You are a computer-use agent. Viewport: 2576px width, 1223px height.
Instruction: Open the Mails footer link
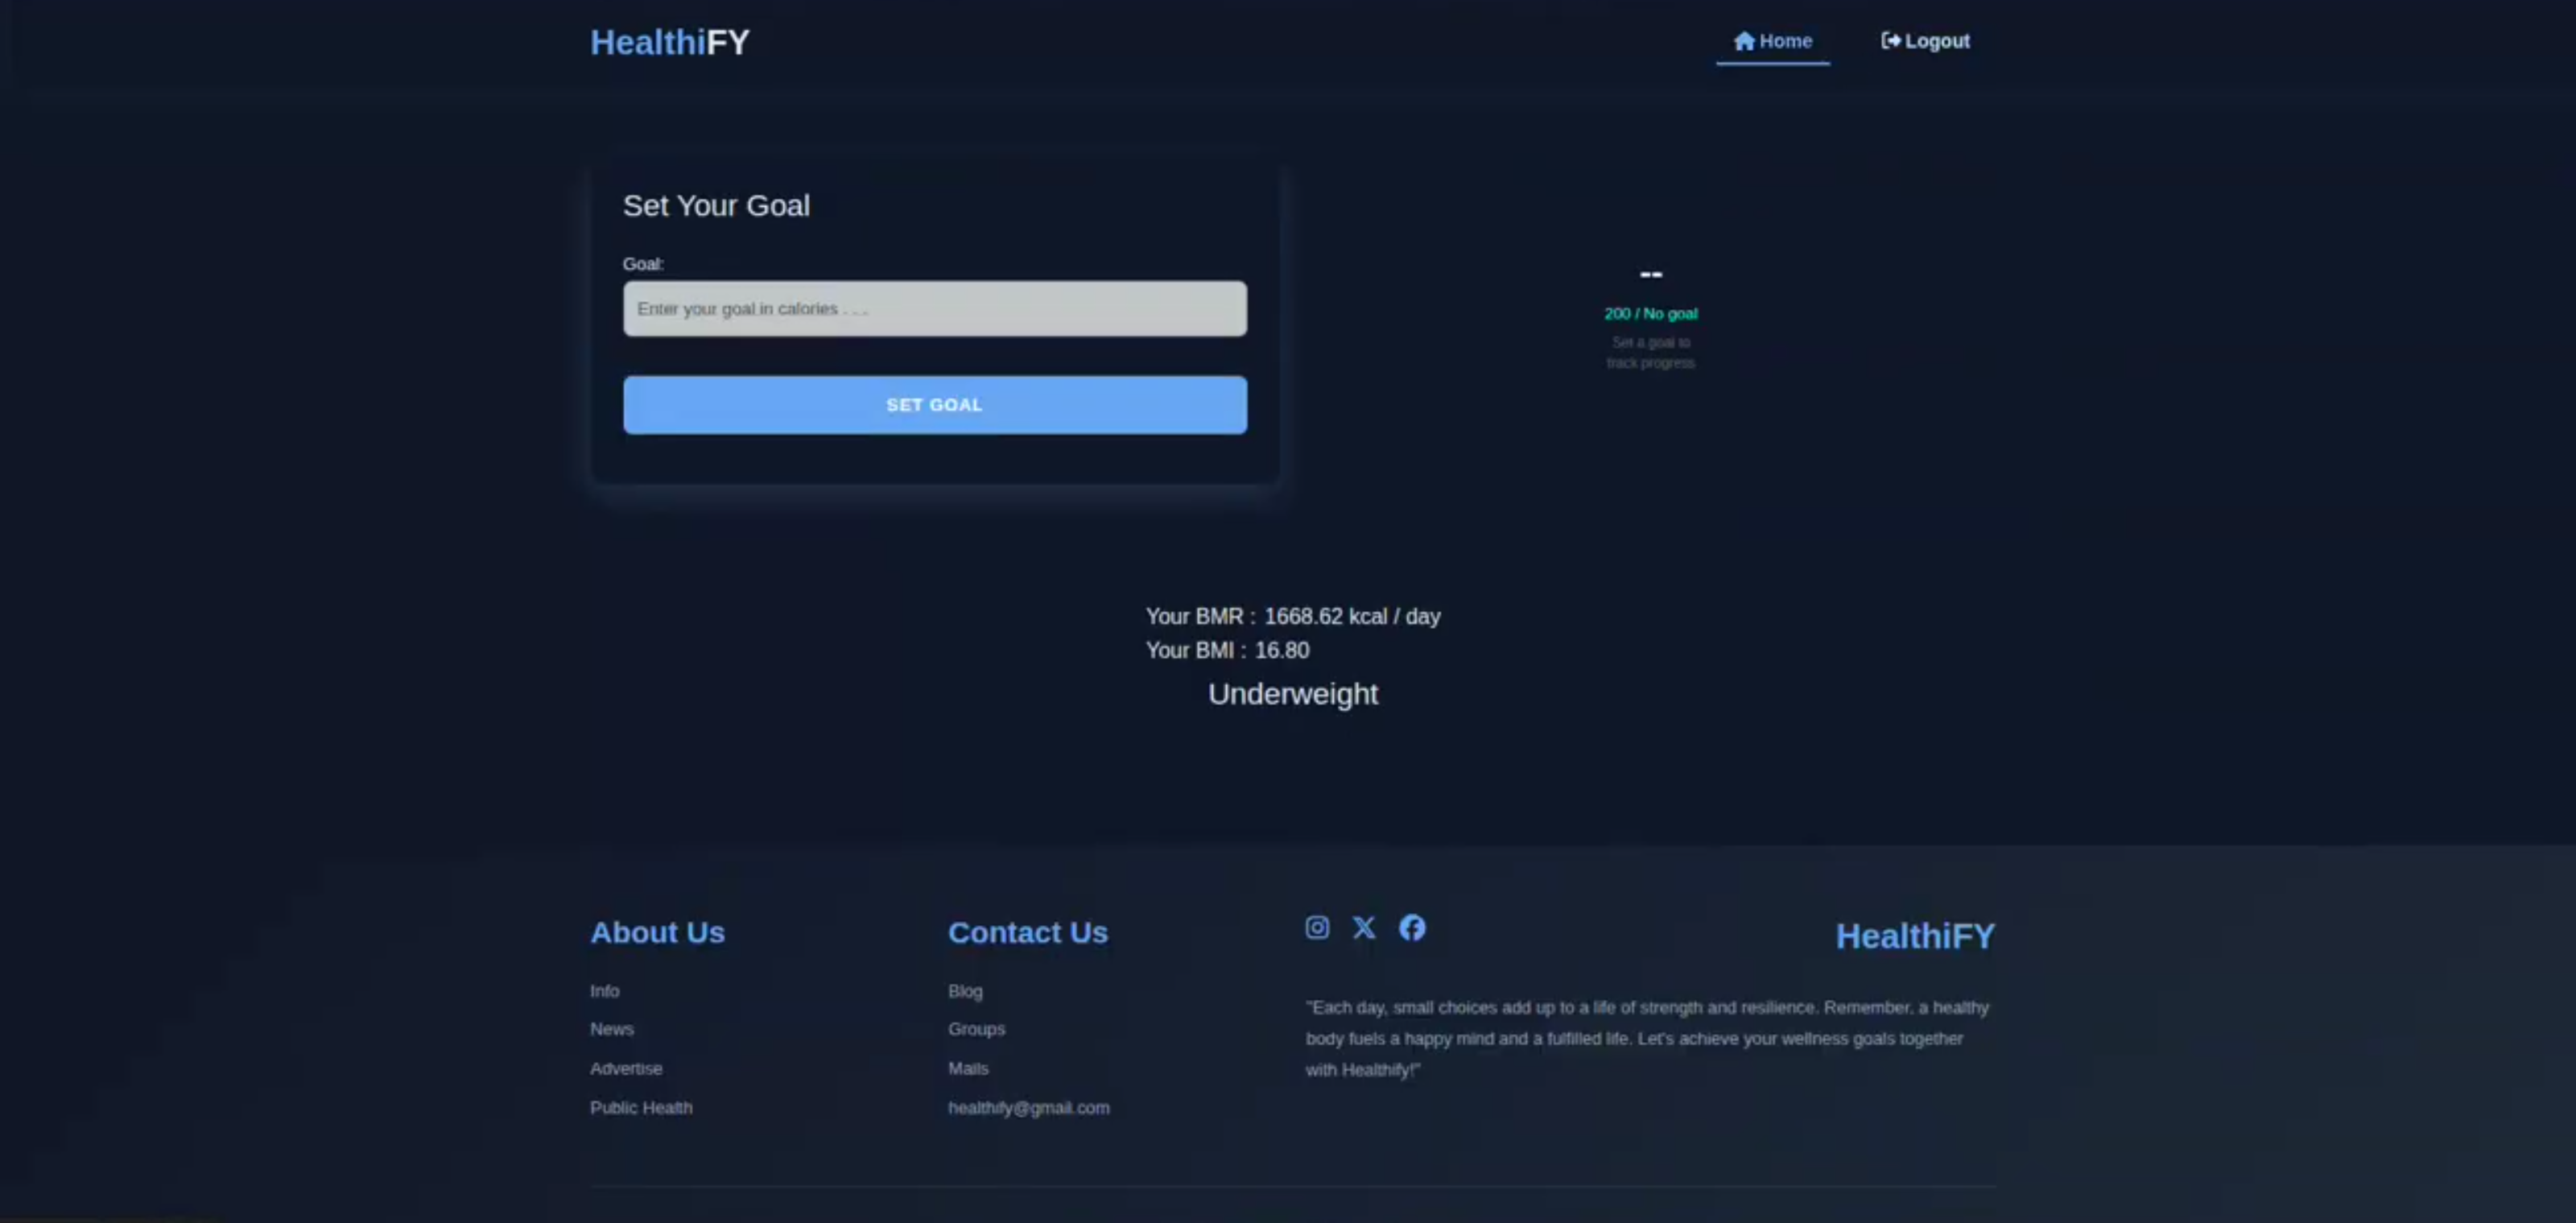(x=968, y=1068)
